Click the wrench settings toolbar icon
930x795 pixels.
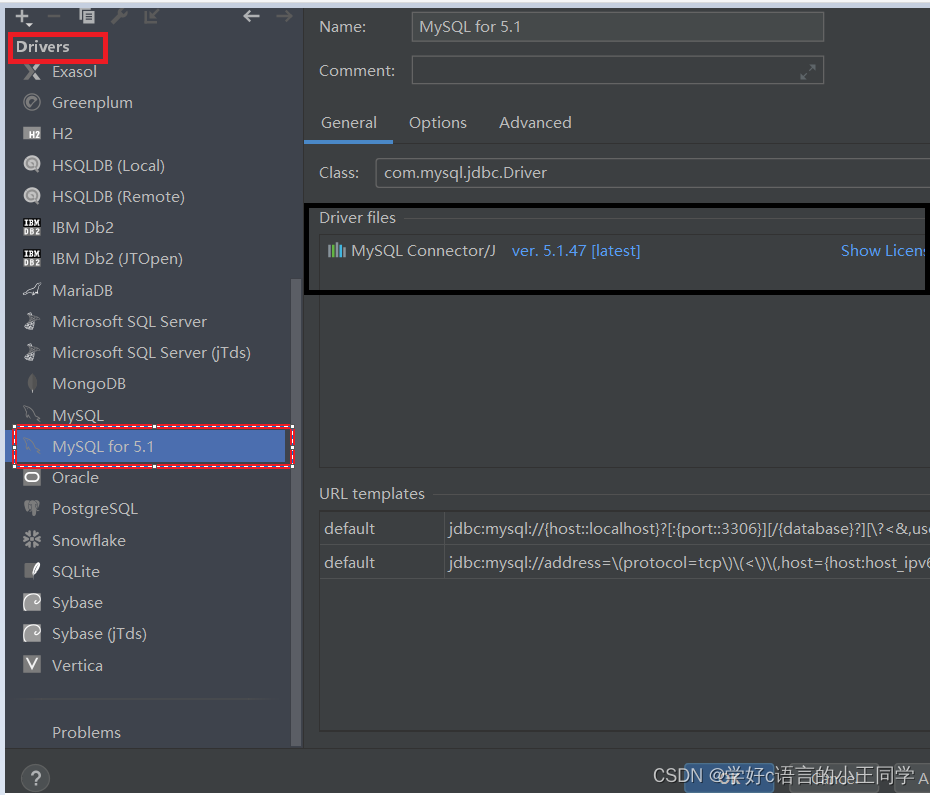119,17
